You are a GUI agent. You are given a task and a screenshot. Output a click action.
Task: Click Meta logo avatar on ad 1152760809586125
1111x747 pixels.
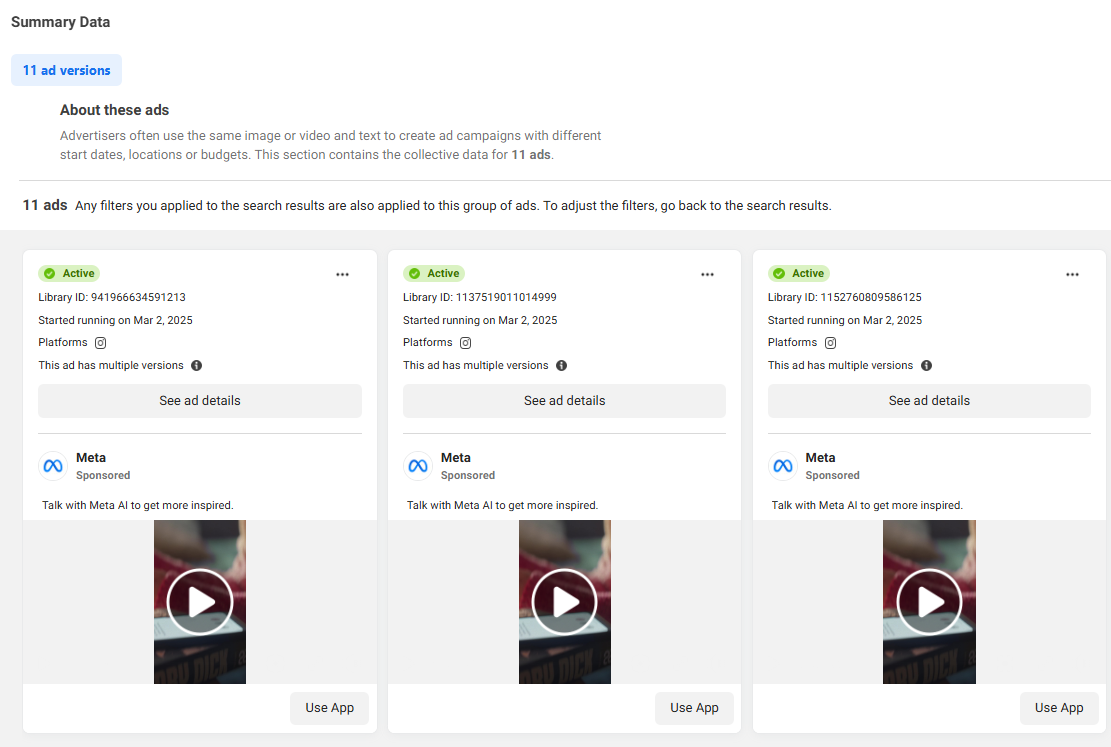click(x=783, y=466)
